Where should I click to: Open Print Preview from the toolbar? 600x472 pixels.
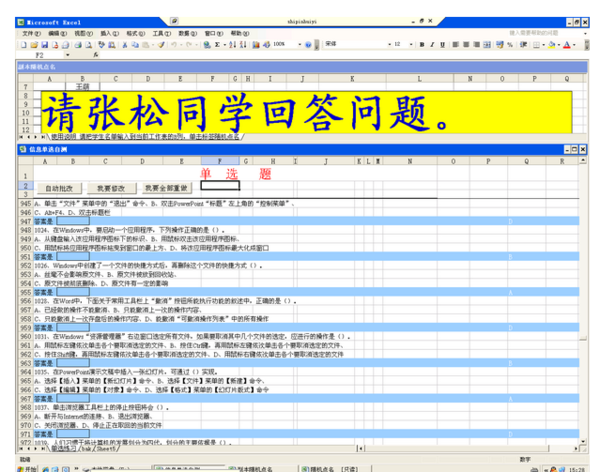coord(88,45)
